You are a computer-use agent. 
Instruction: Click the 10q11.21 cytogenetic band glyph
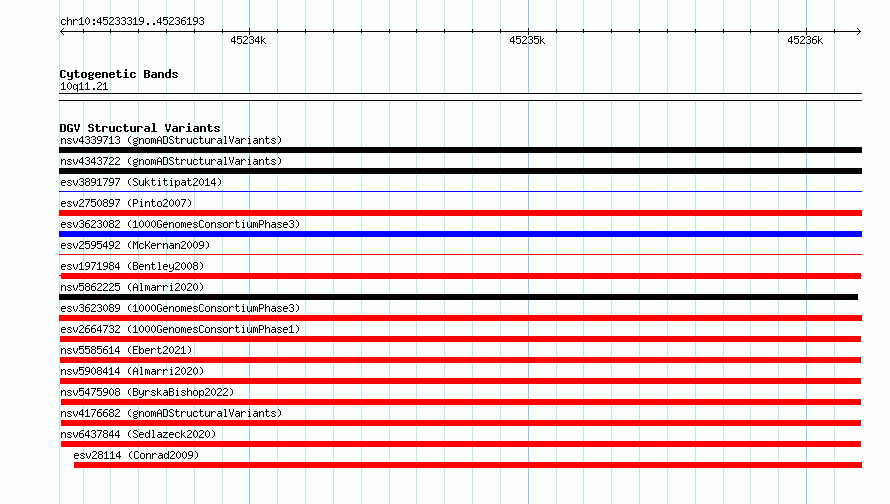point(460,97)
